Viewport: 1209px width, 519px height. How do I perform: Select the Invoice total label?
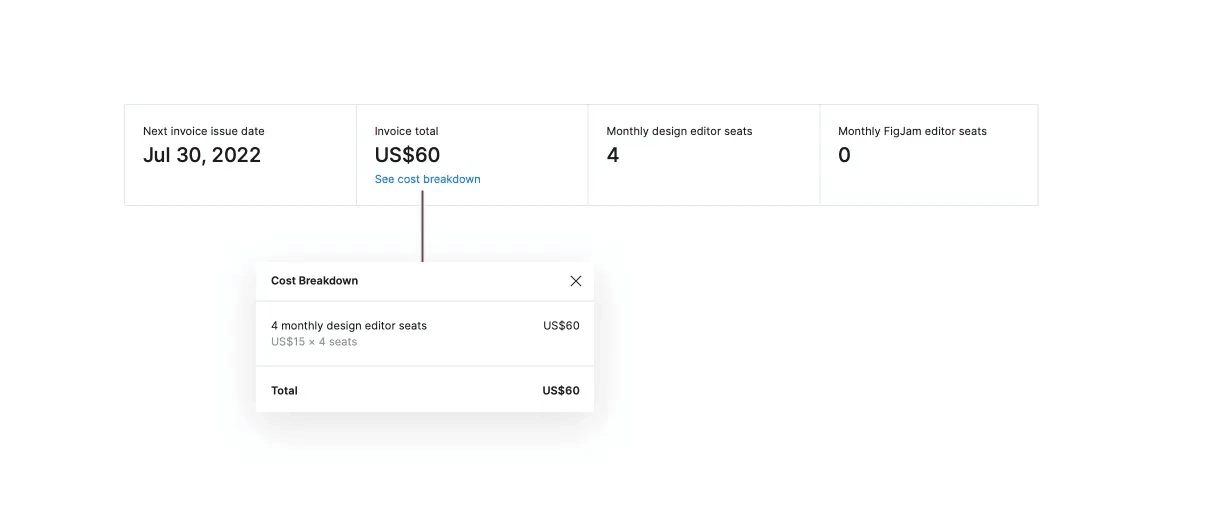pos(406,131)
